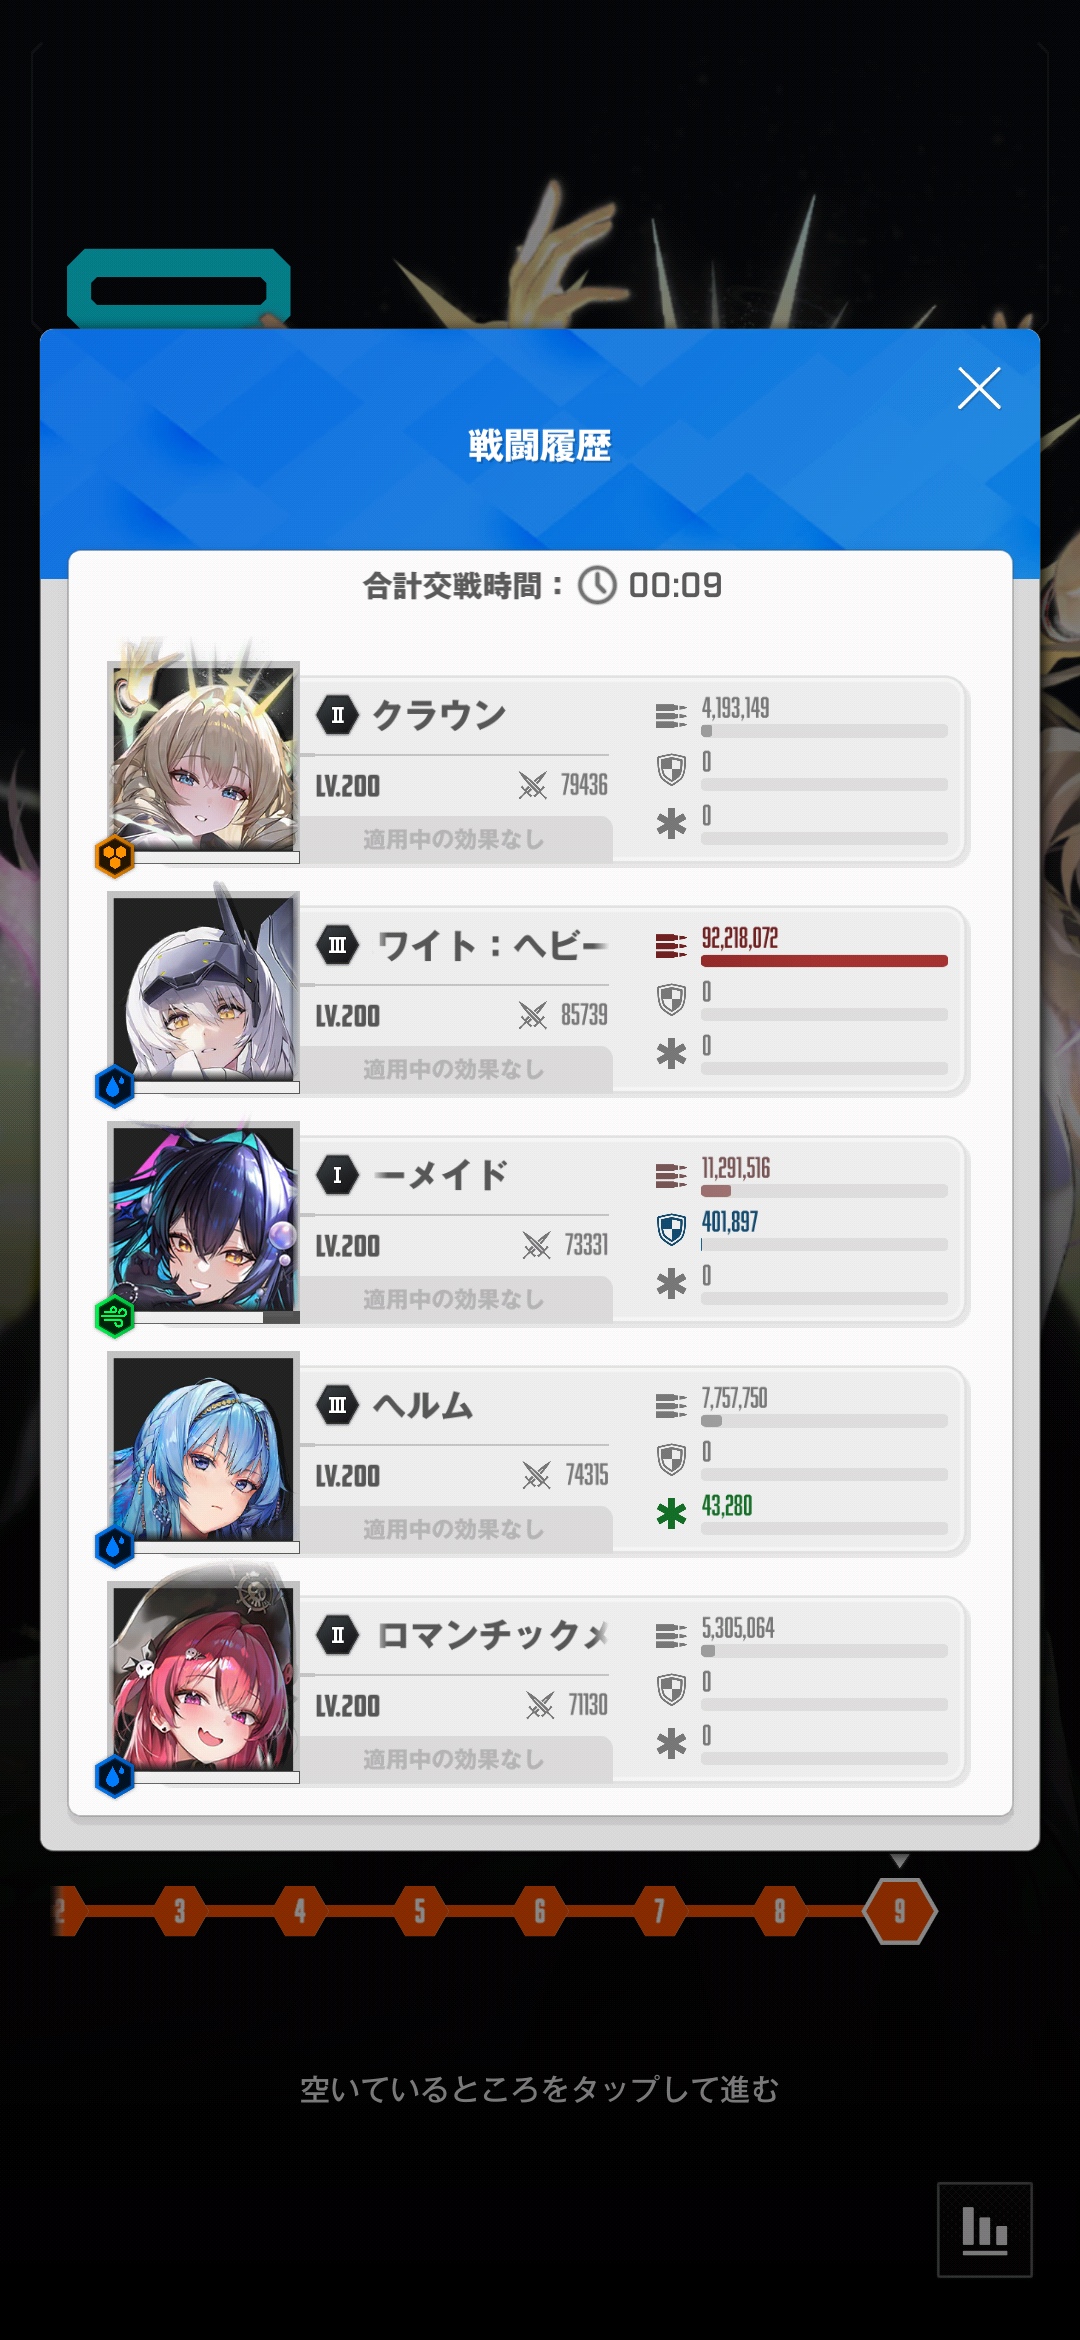Click ヘルム's green healing asterisk icon
Screen dimensions: 1080x2340
[x=671, y=1513]
